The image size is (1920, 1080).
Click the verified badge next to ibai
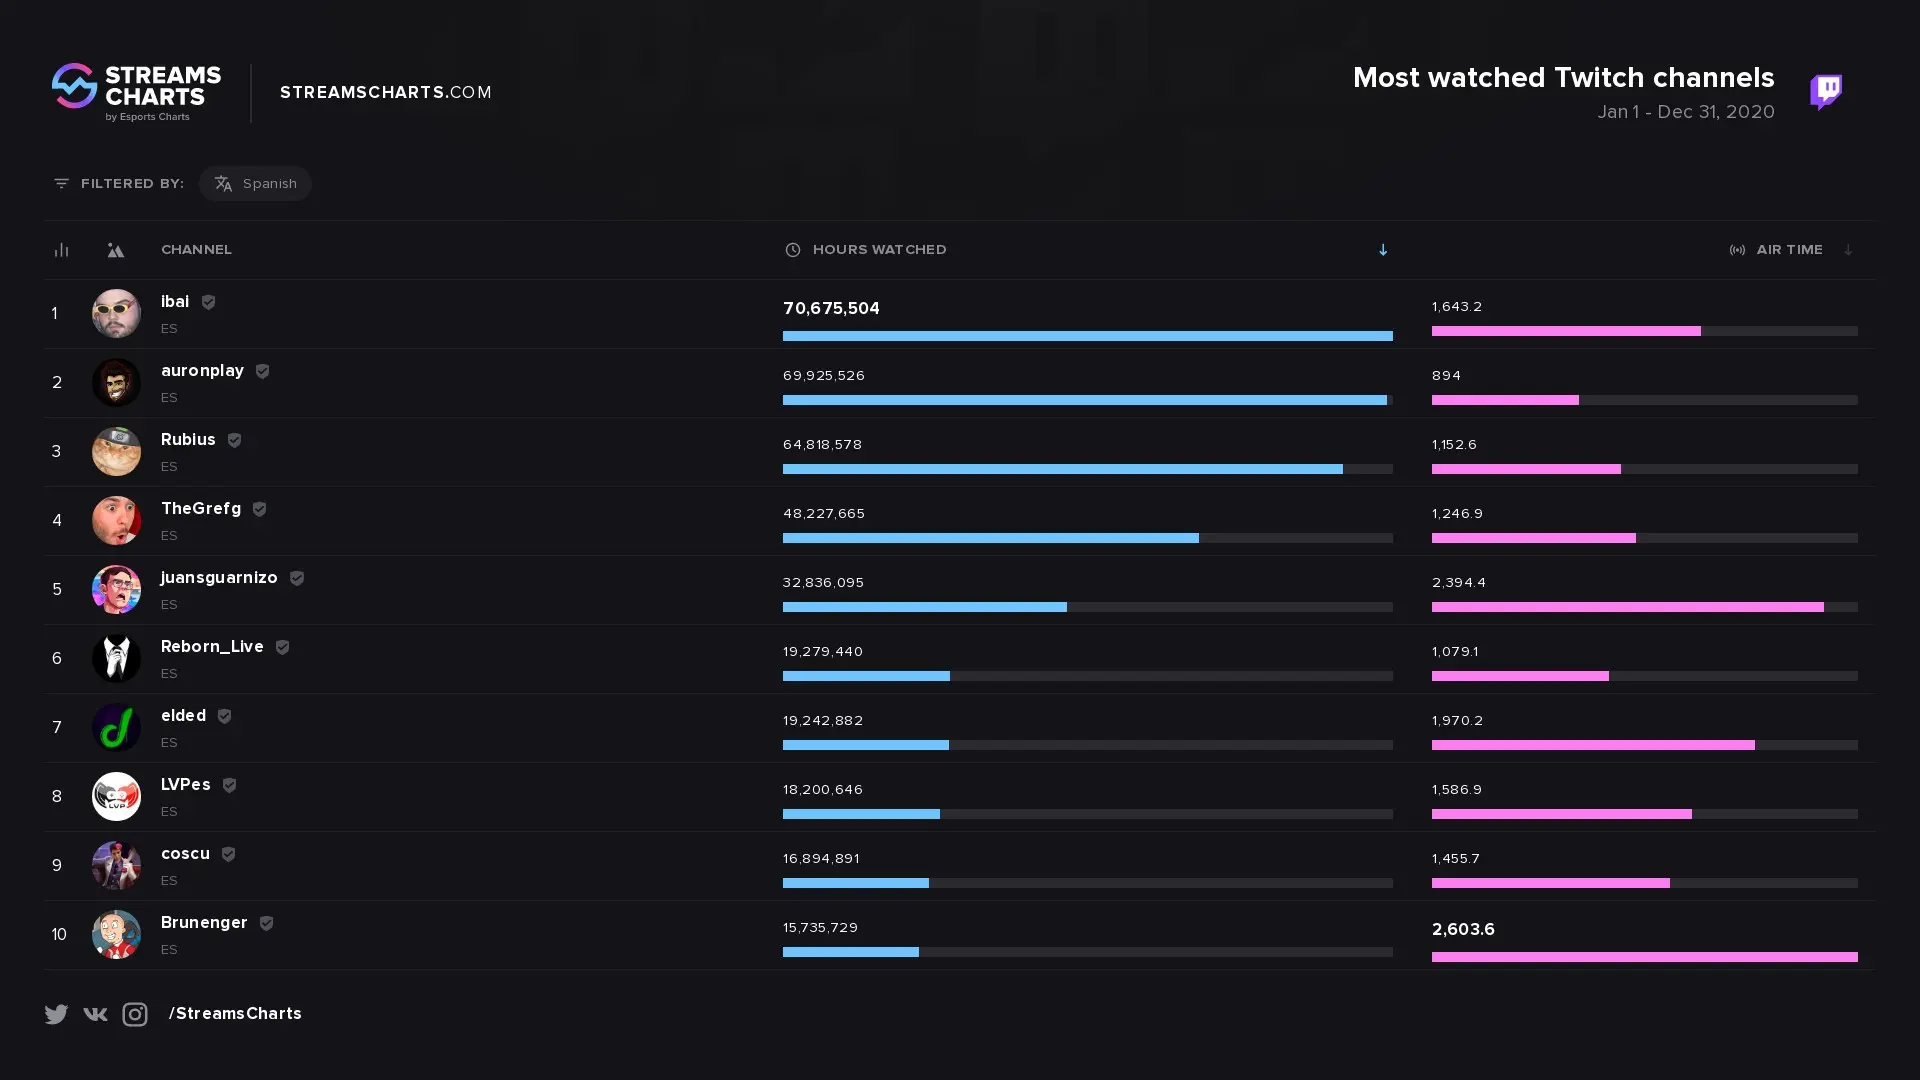click(208, 302)
